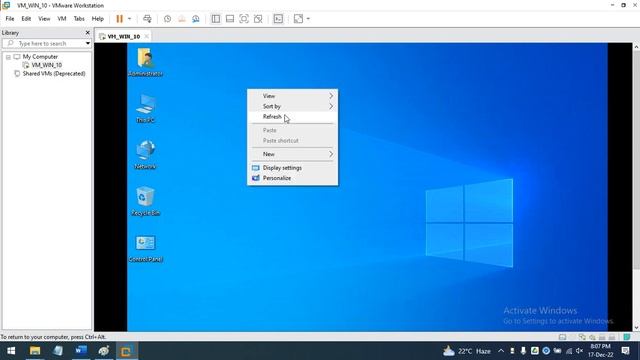Select the This PC desktop icon
This screenshot has width=640, height=360.
pyautogui.click(x=145, y=108)
